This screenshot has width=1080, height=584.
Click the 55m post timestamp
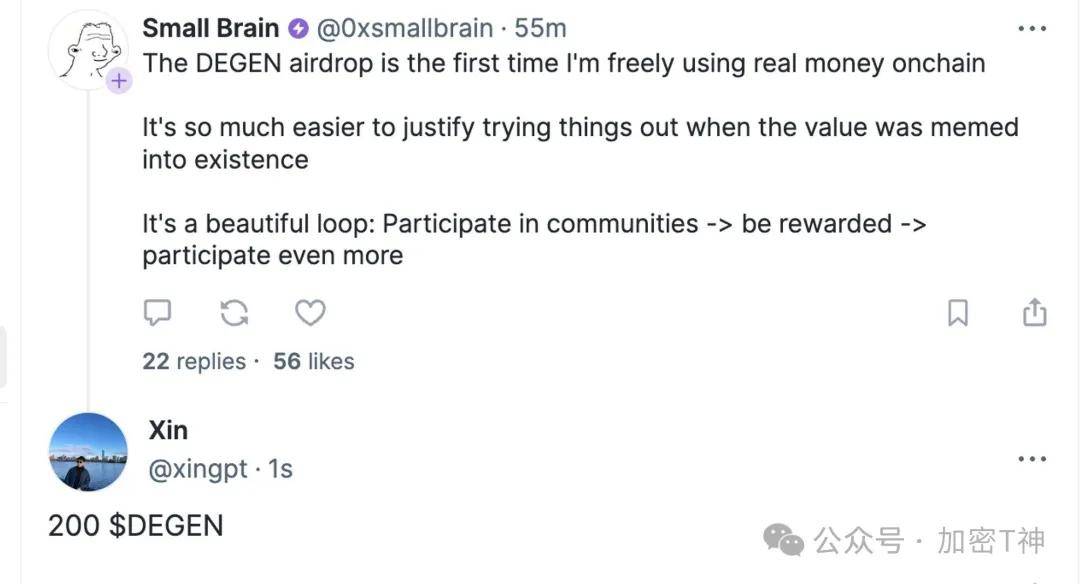tap(541, 28)
